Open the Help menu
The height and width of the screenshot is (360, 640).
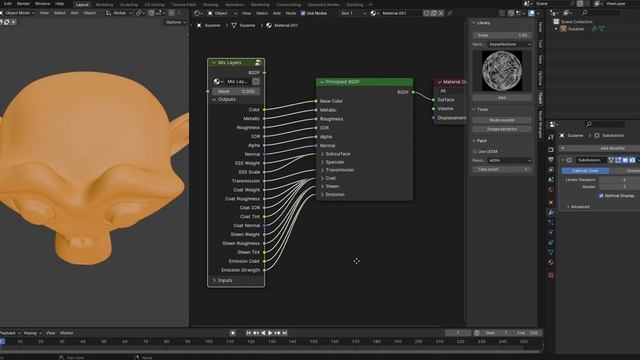coord(60,4)
